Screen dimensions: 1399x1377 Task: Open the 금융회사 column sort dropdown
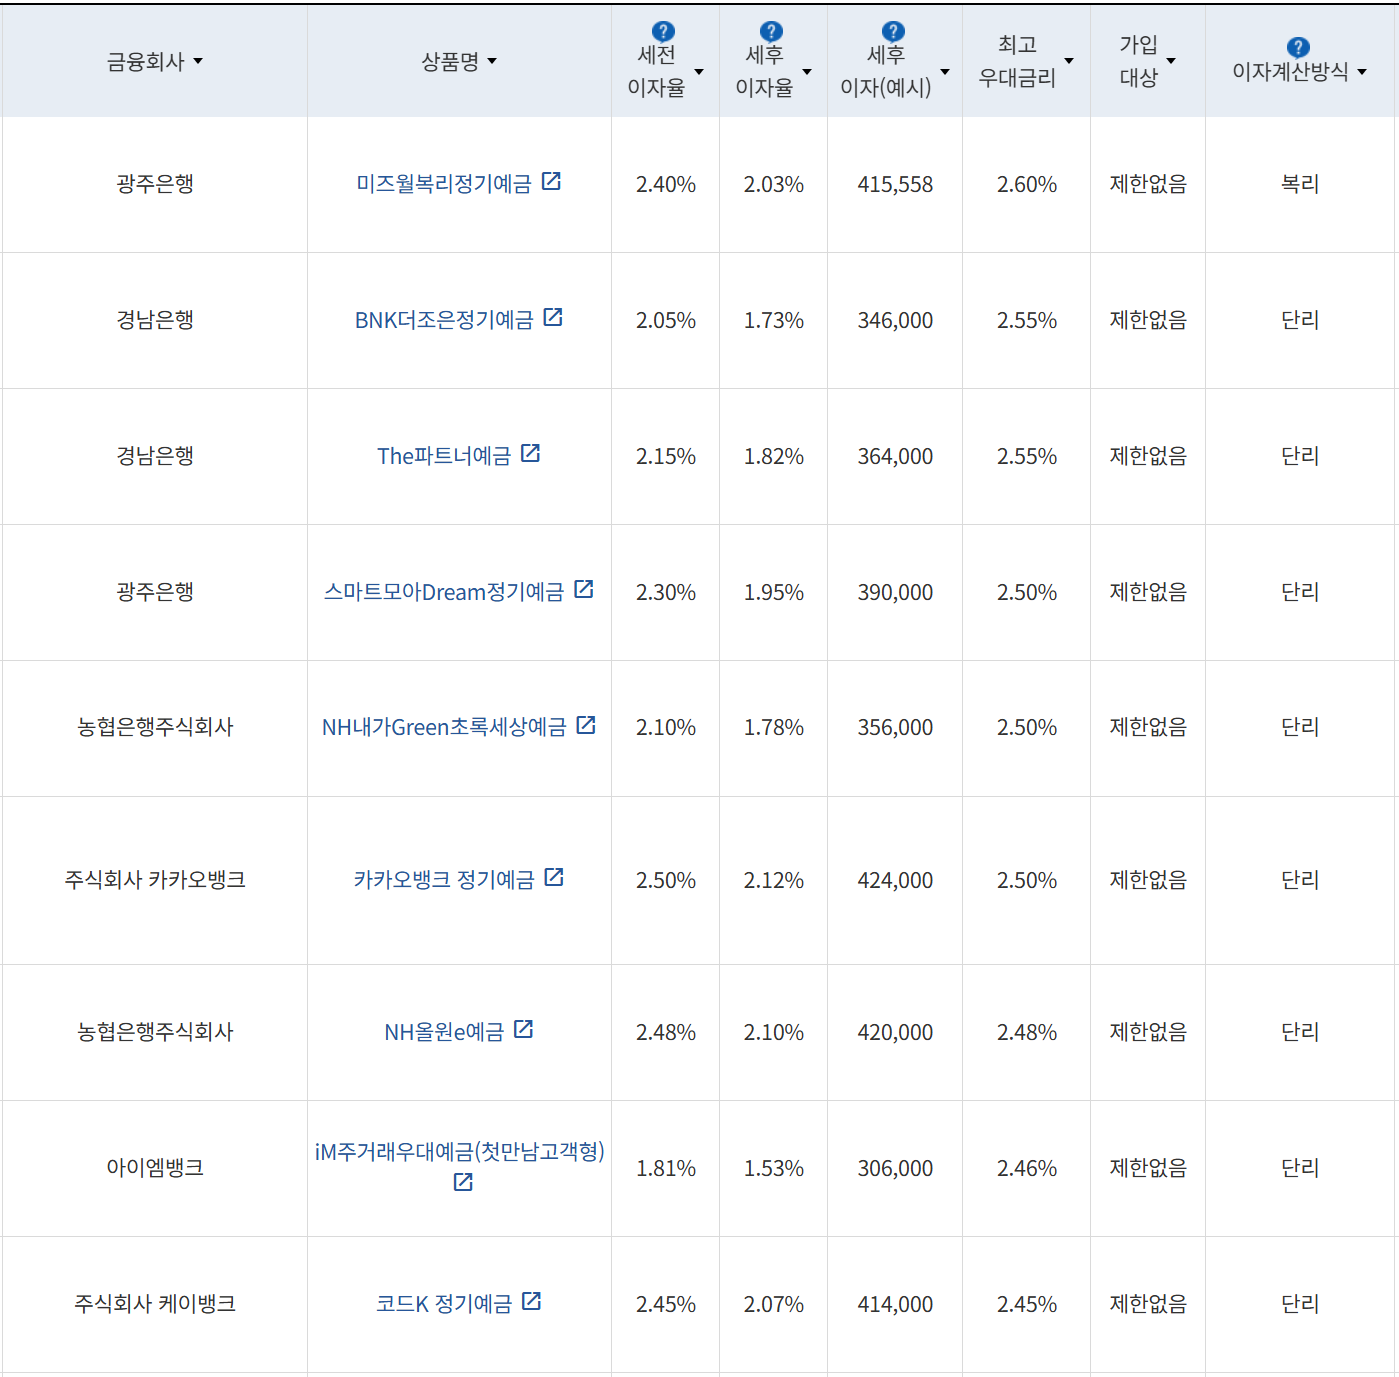199,62
